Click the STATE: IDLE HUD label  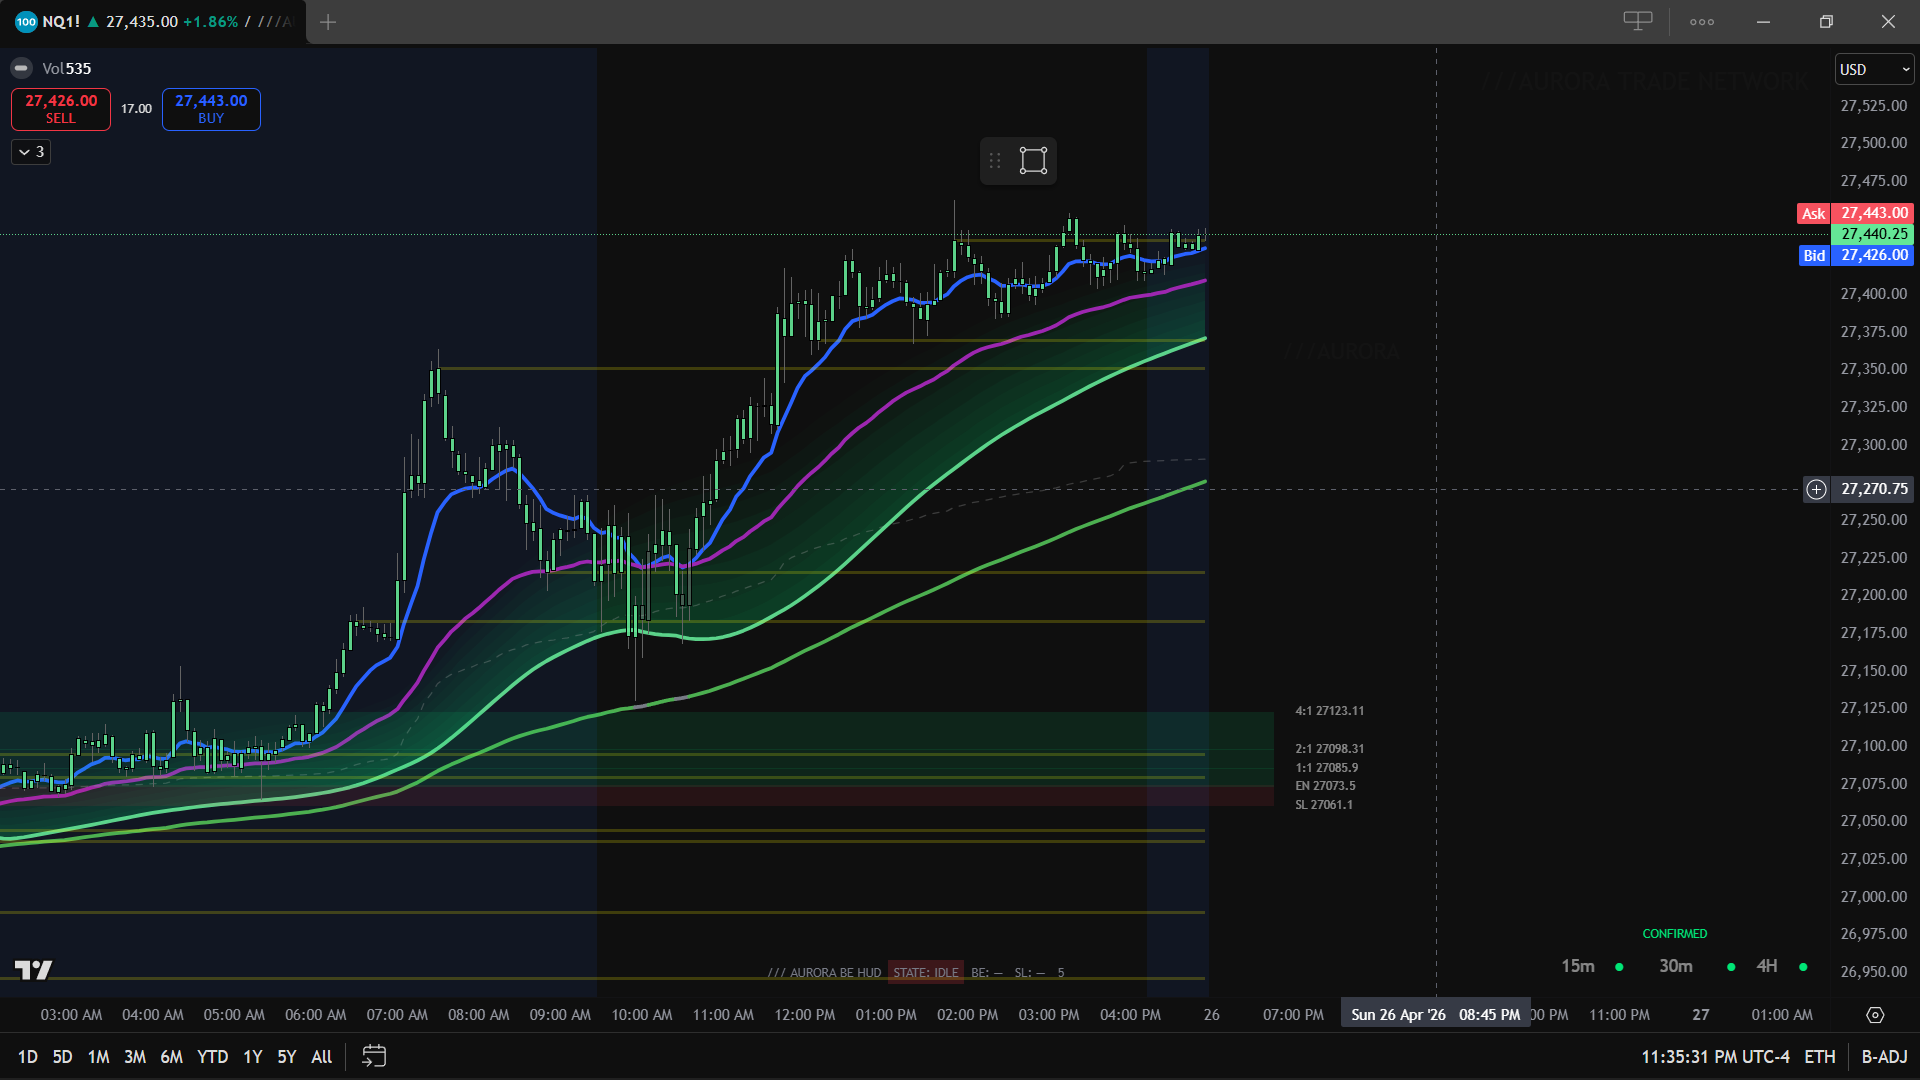pyautogui.click(x=926, y=972)
